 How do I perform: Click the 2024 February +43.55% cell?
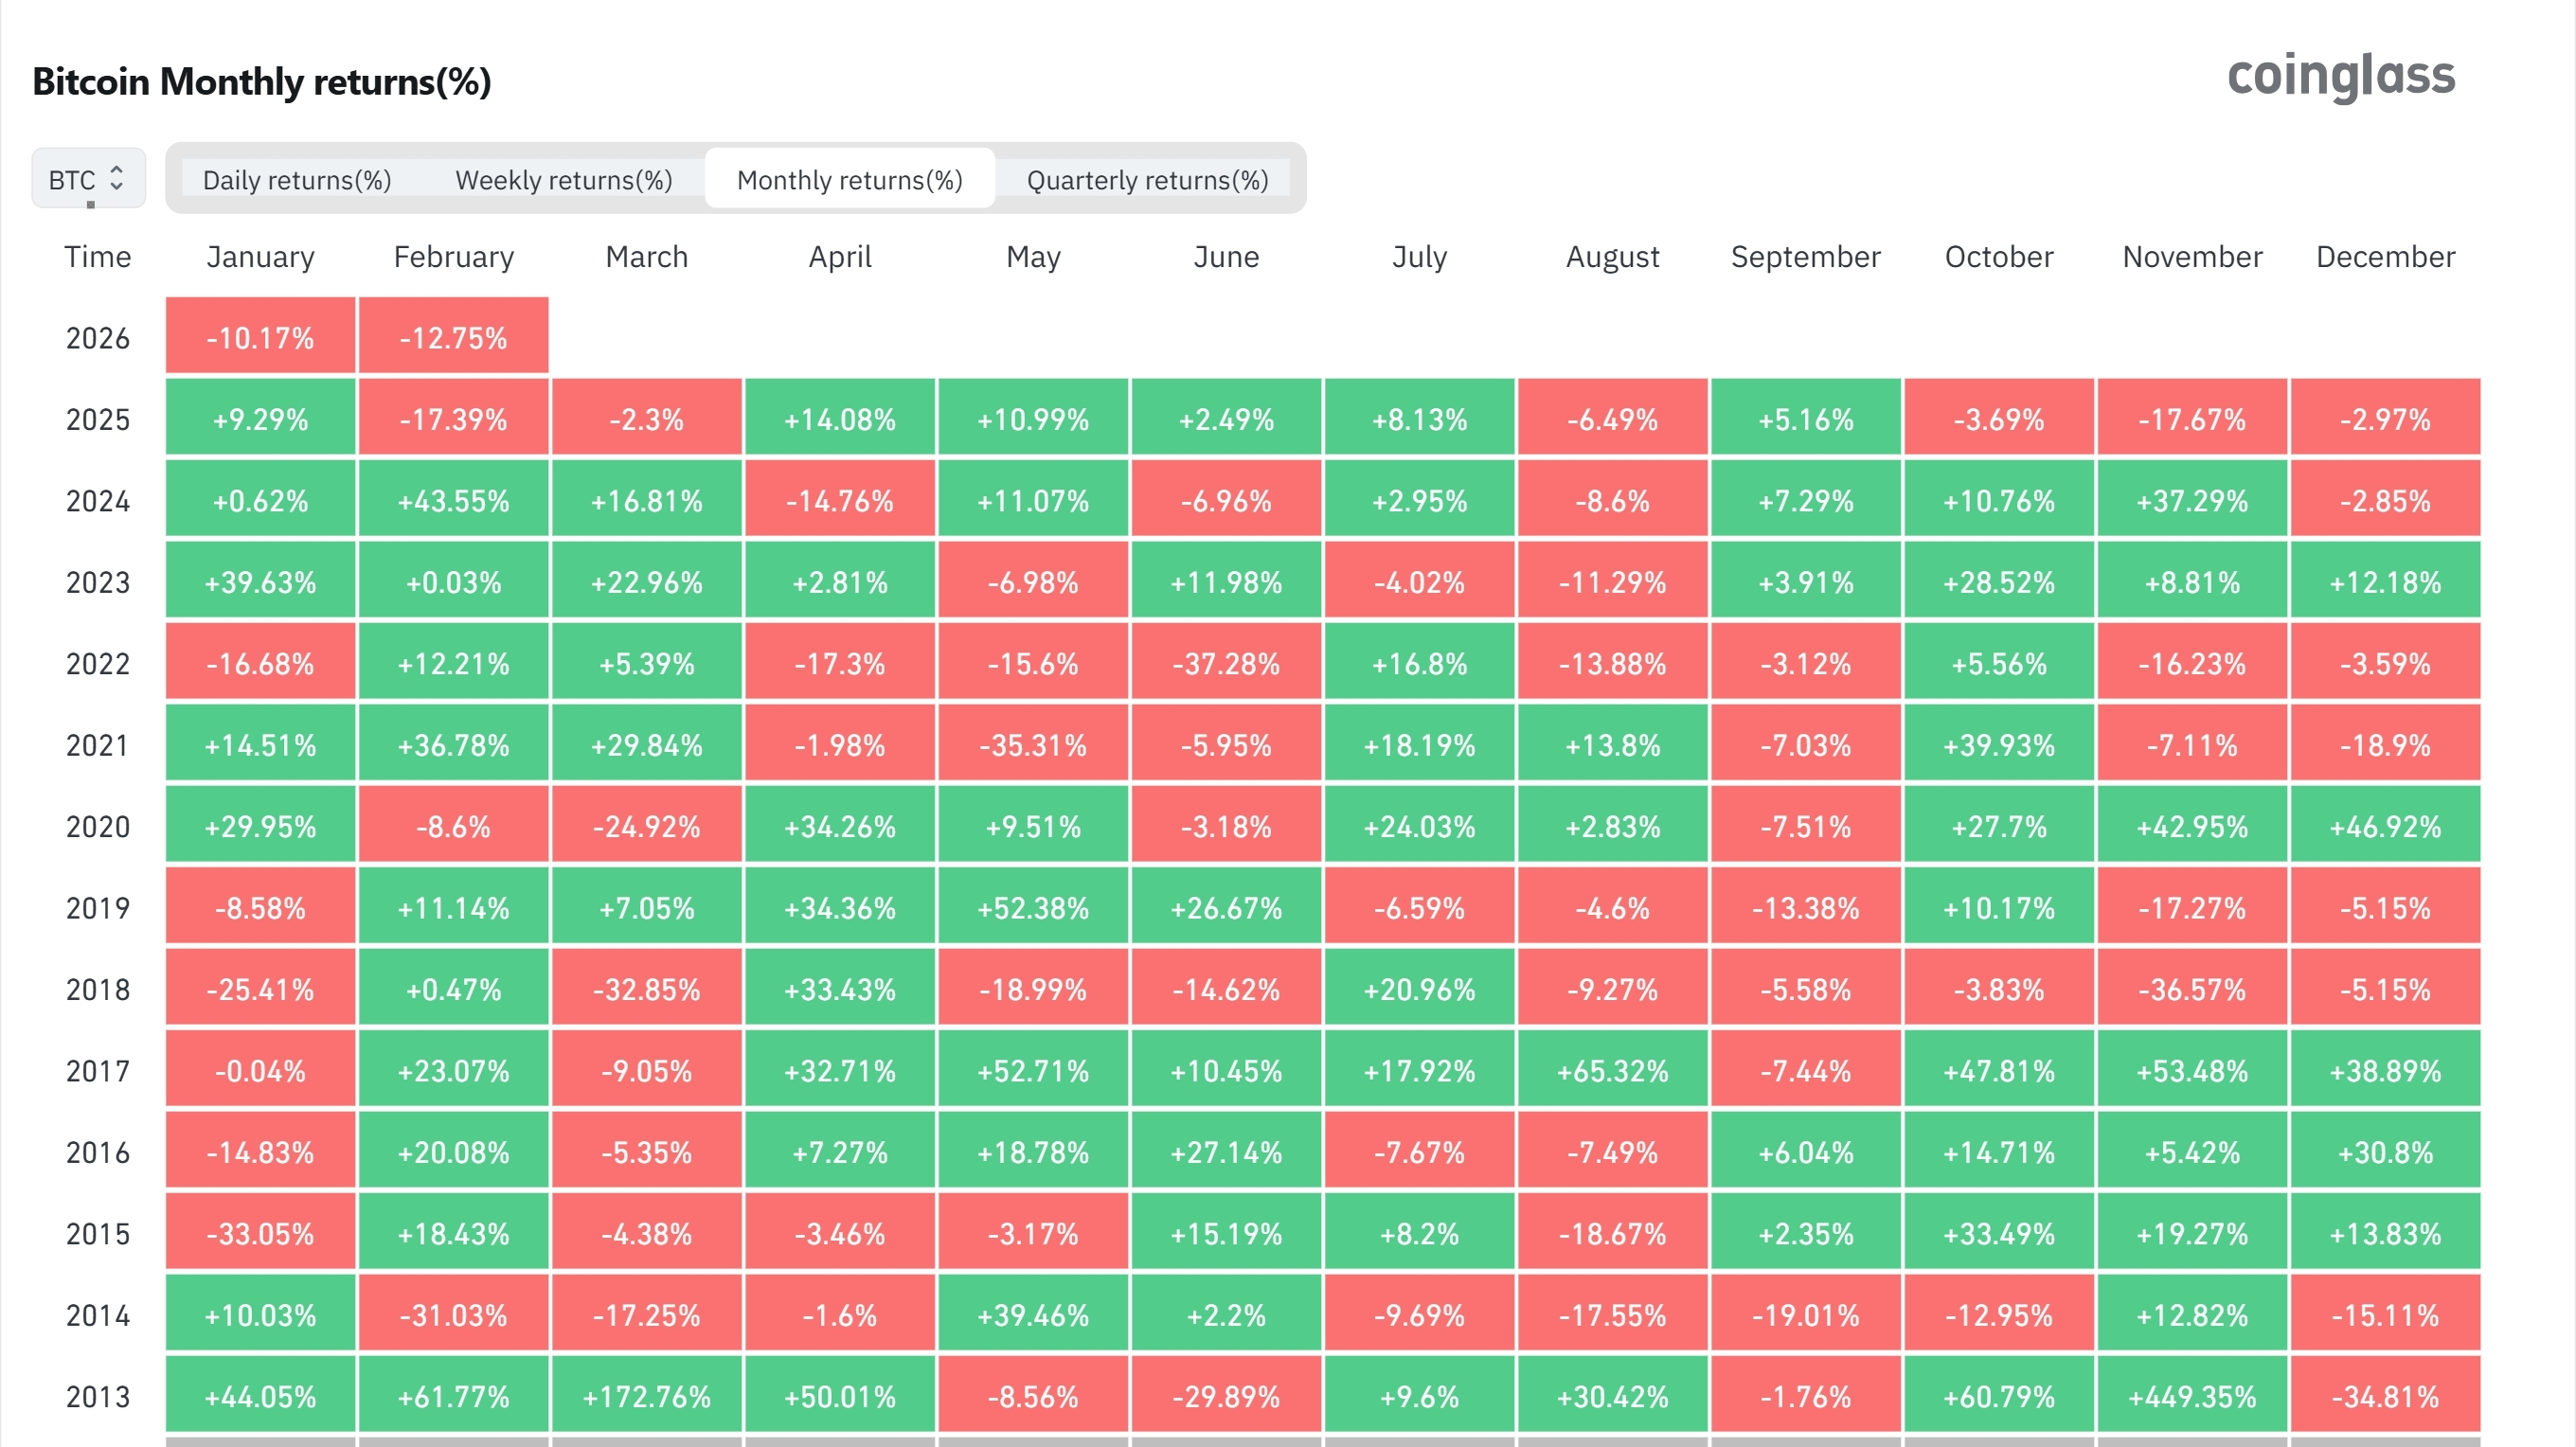tap(453, 500)
